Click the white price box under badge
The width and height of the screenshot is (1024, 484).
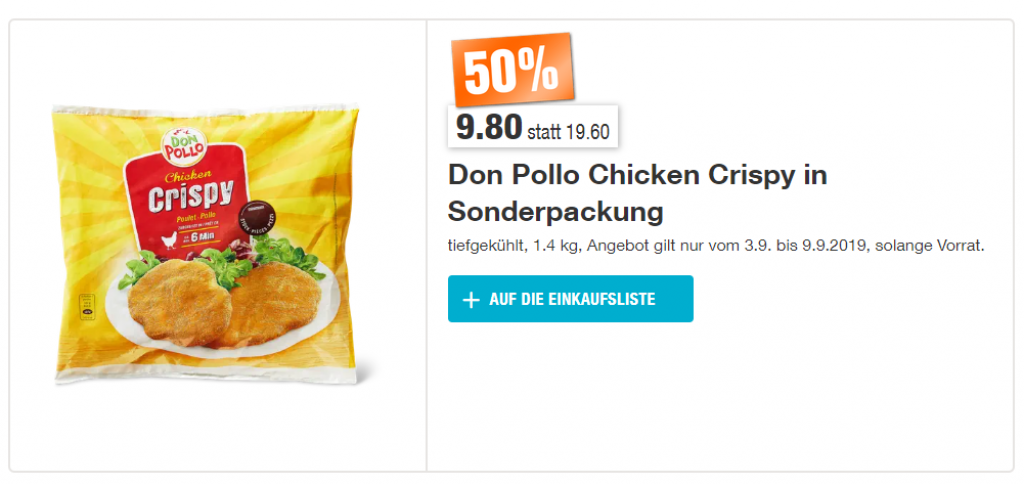pos(533,126)
